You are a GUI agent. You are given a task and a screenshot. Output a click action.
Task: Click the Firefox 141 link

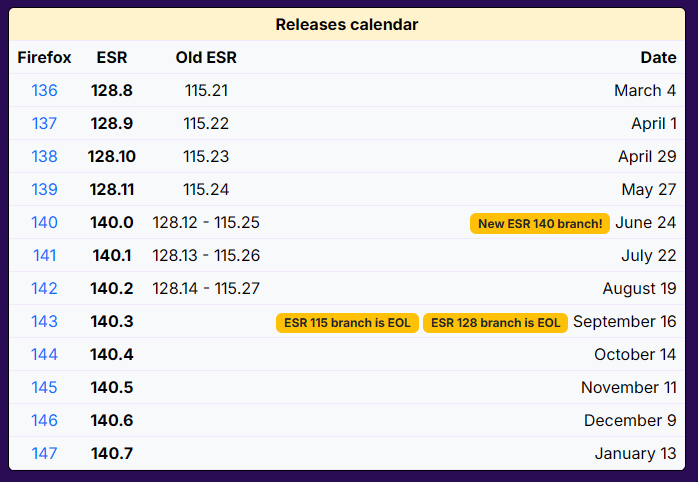44,256
